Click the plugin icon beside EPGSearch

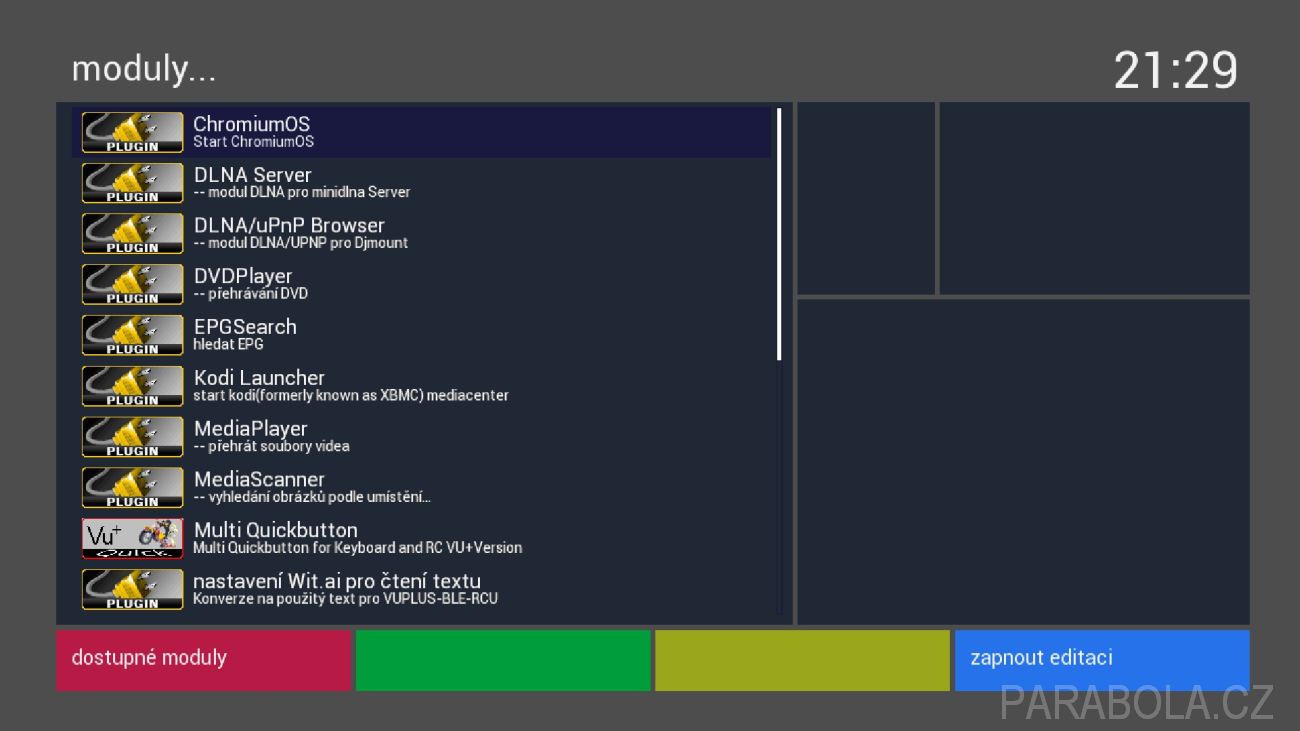132,335
